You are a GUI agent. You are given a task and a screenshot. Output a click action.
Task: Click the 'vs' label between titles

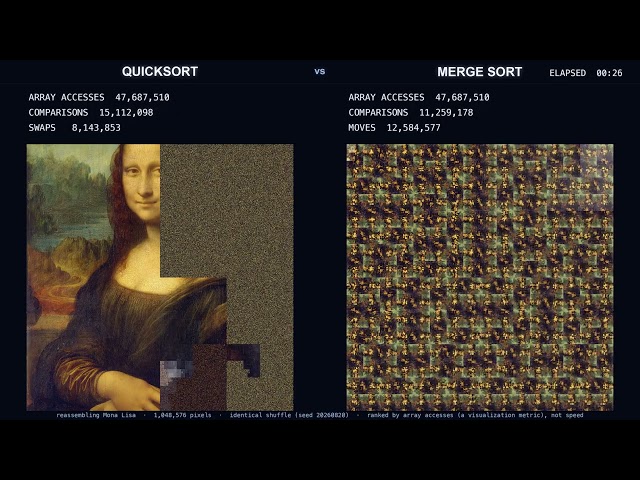point(320,72)
